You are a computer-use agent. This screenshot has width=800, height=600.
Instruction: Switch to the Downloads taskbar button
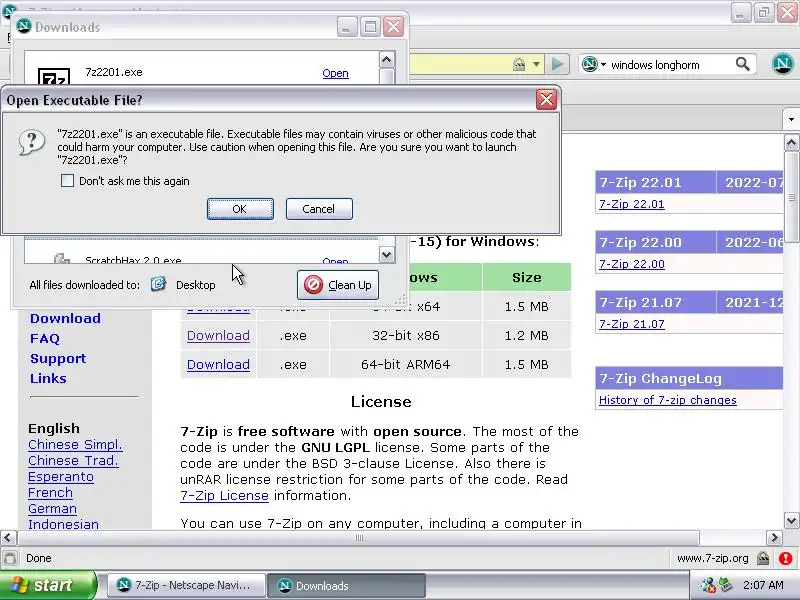(x=346, y=585)
